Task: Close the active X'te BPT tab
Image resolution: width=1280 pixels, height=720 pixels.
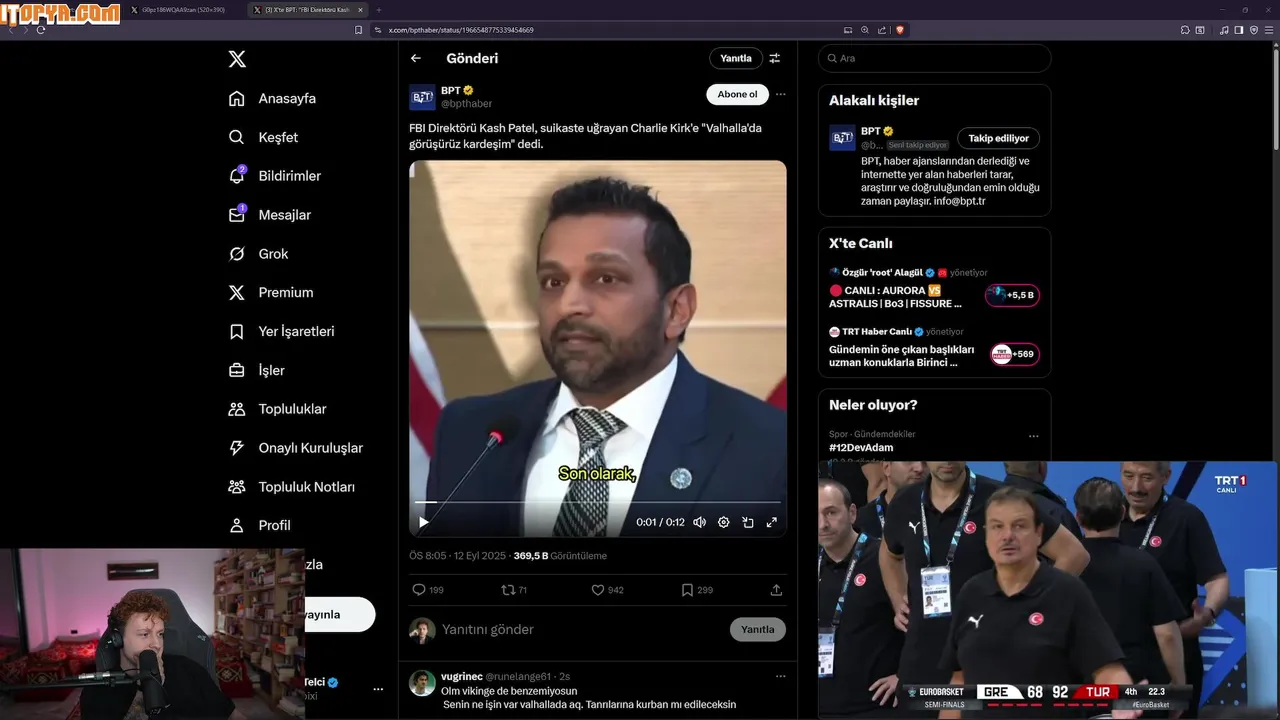Action: click(x=361, y=9)
